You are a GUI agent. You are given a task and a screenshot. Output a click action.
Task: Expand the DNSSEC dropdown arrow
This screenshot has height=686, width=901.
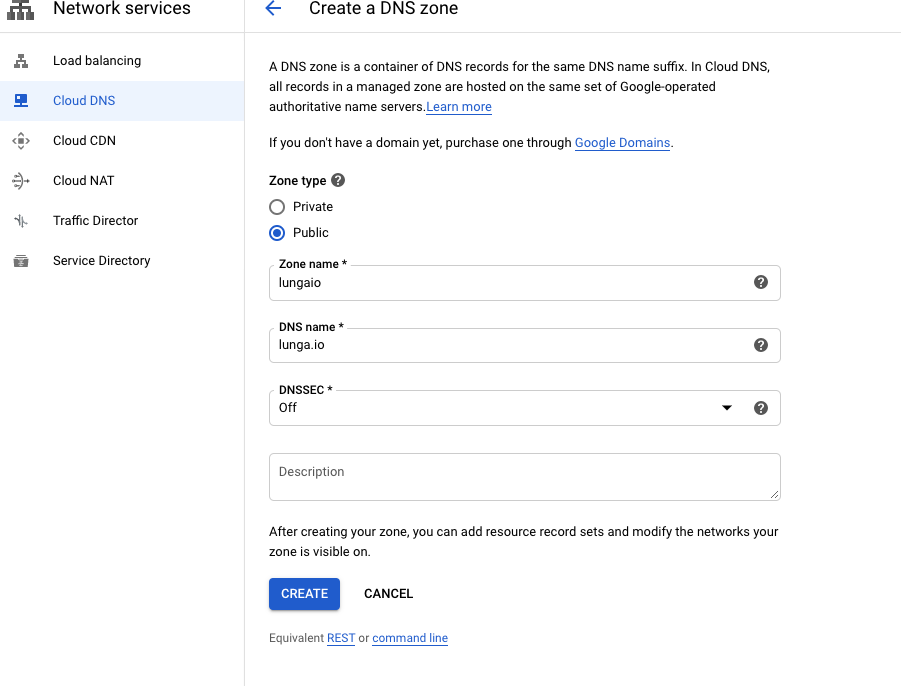(727, 408)
